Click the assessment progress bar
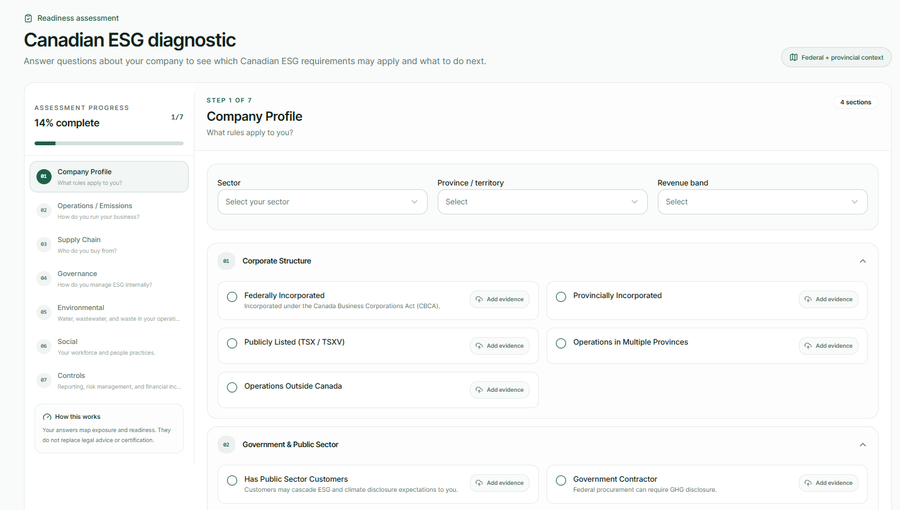900x510 pixels. tap(109, 143)
